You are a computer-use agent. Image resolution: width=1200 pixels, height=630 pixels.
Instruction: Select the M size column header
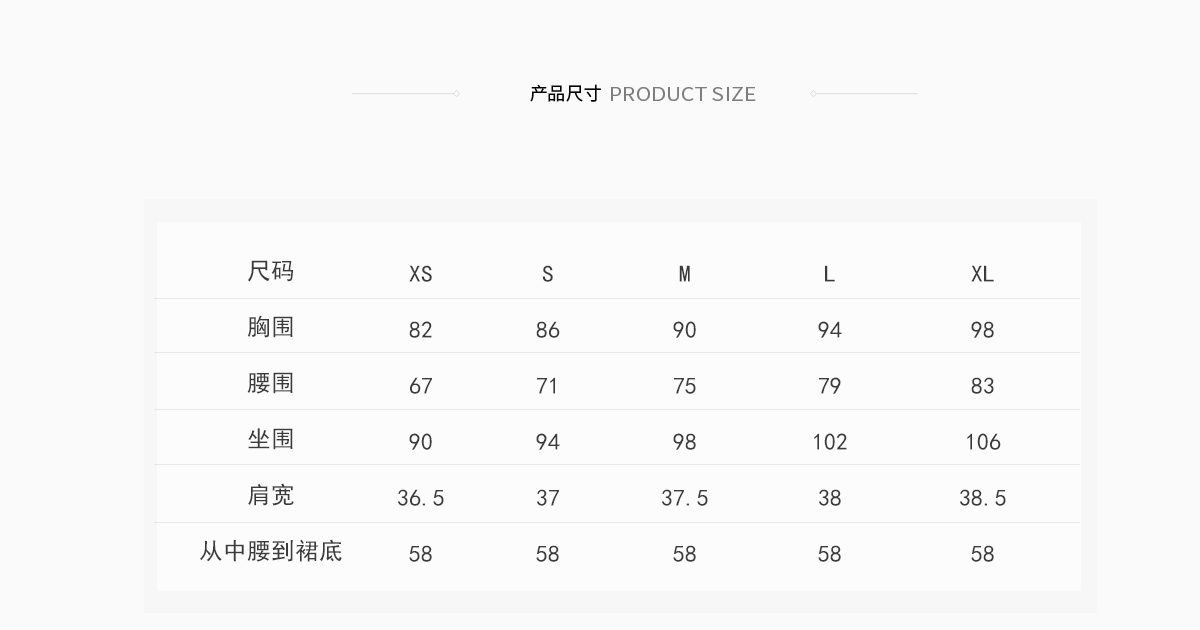point(684,274)
